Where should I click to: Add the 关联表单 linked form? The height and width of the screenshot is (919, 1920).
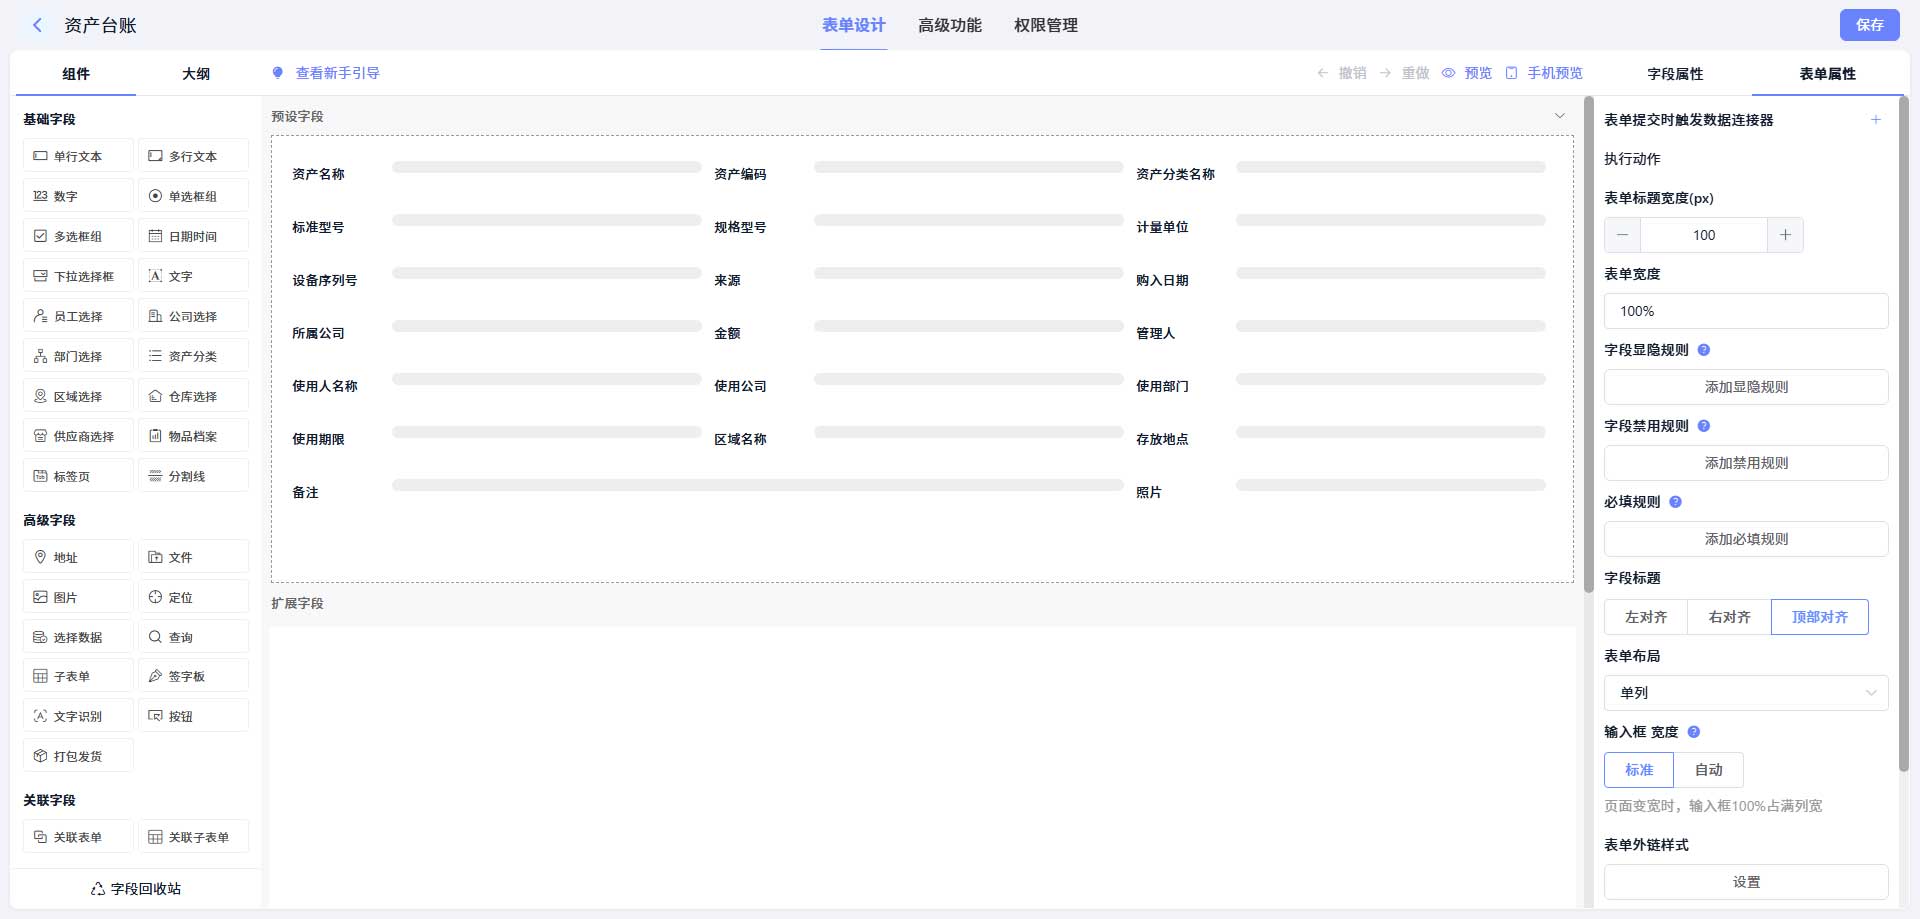78,837
